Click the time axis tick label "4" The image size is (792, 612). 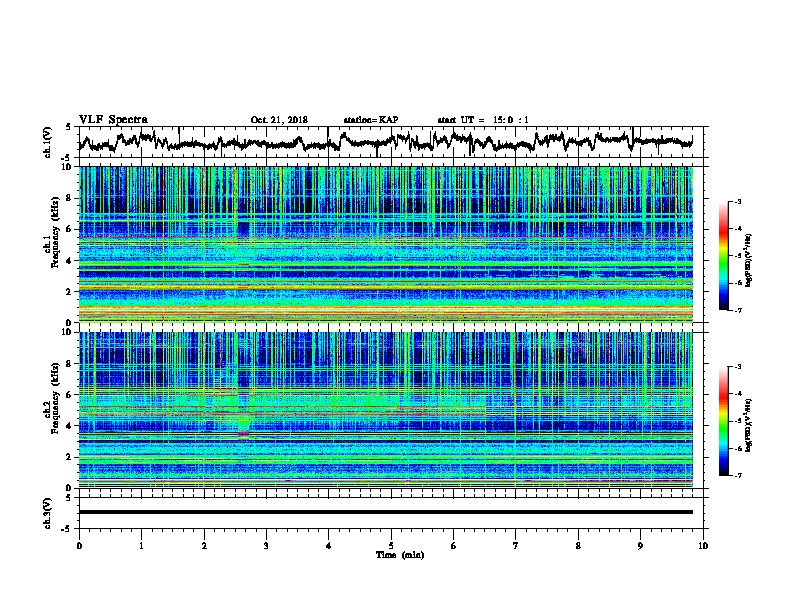click(x=328, y=546)
